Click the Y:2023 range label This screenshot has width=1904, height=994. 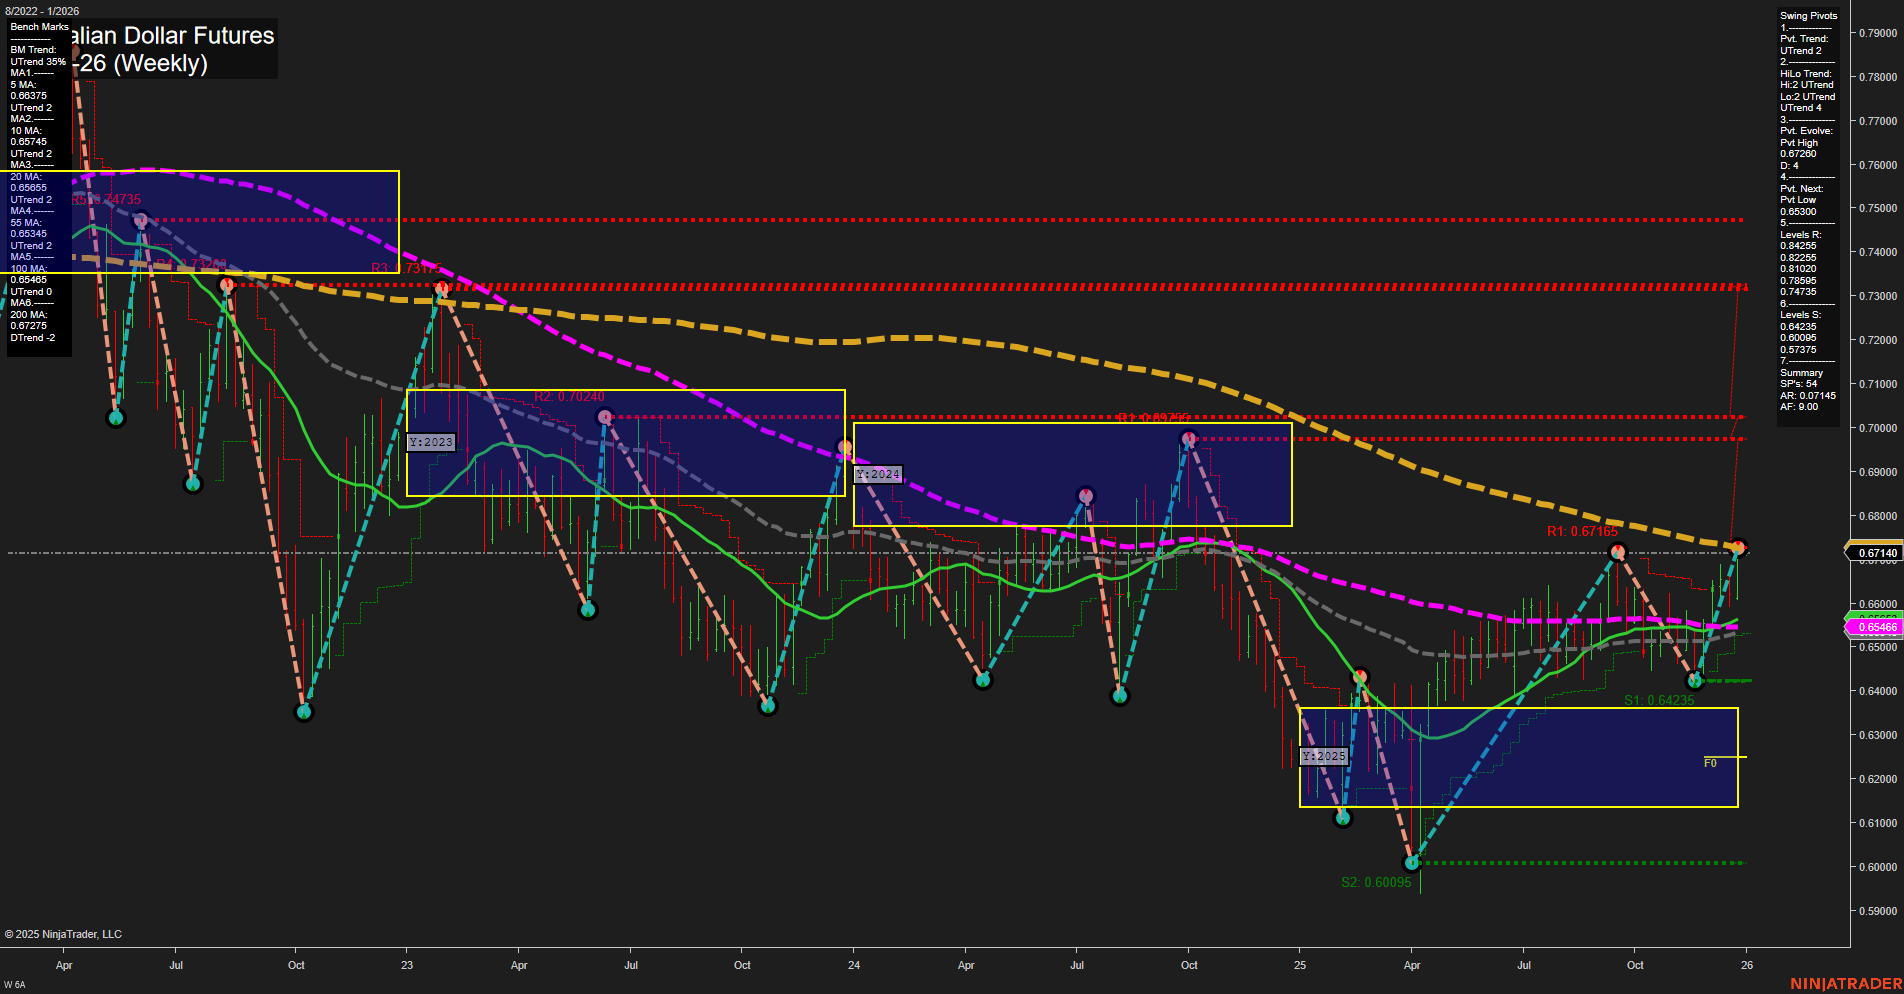tap(430, 441)
